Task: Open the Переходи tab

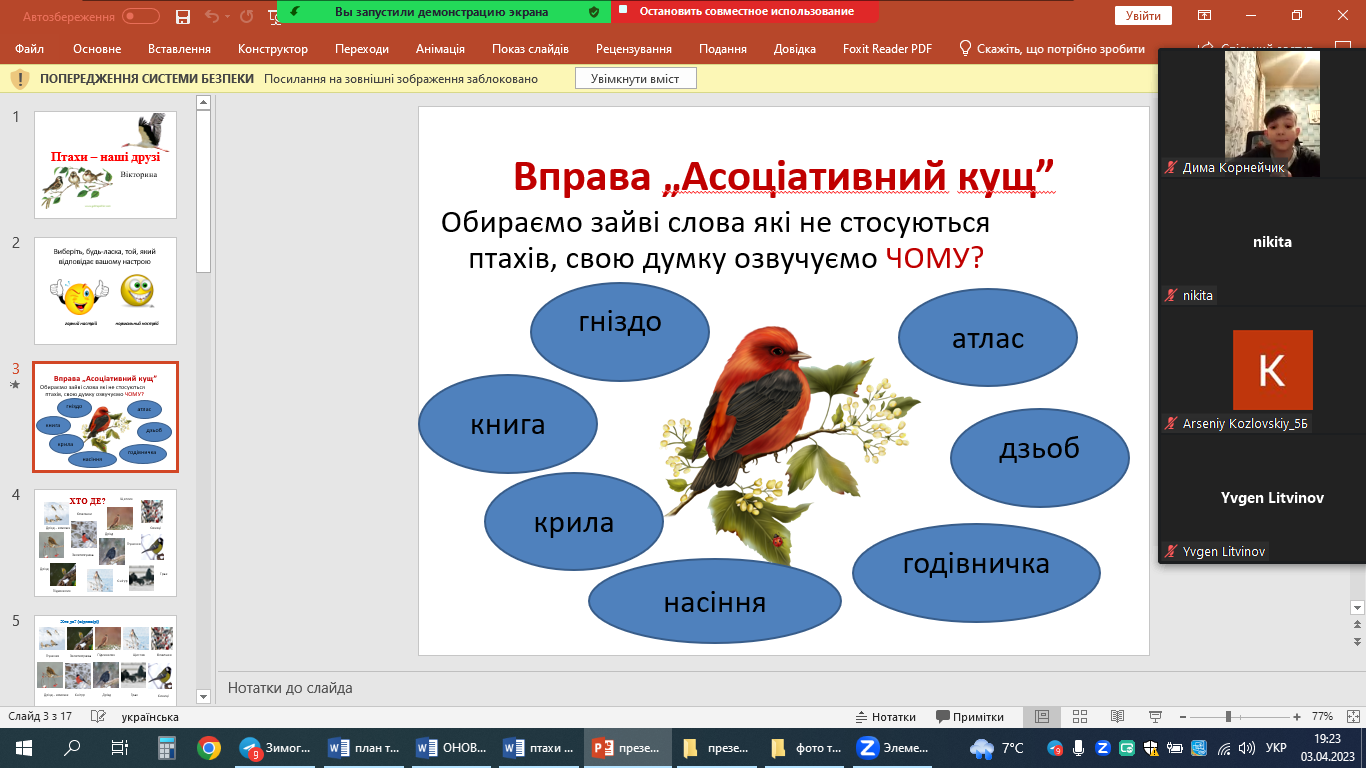Action: (362, 48)
